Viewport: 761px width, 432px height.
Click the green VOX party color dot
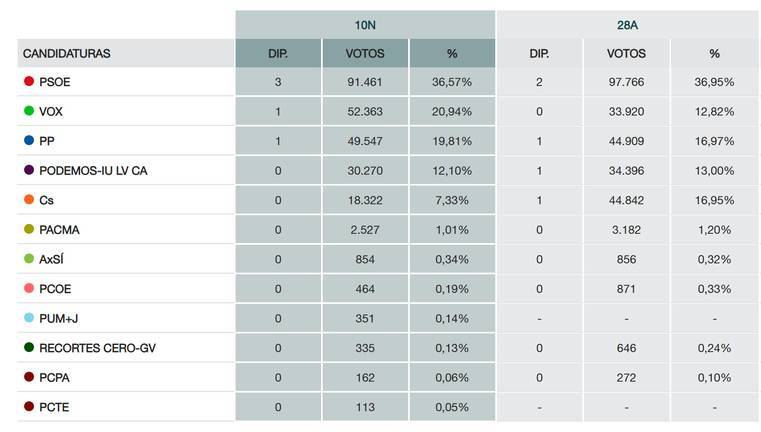tap(28, 112)
